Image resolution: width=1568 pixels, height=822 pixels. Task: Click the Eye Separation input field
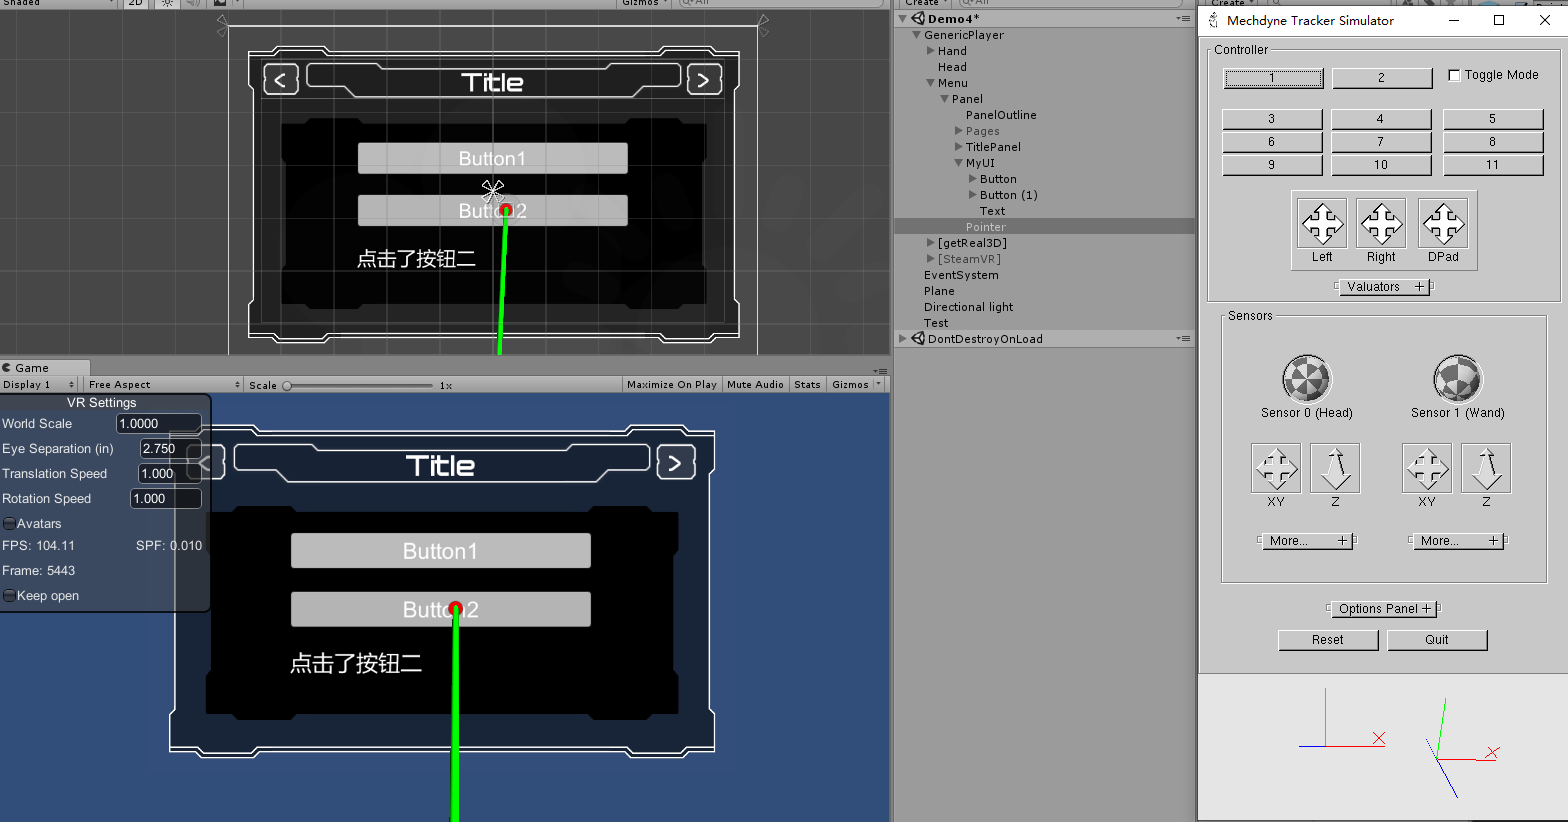pyautogui.click(x=170, y=449)
